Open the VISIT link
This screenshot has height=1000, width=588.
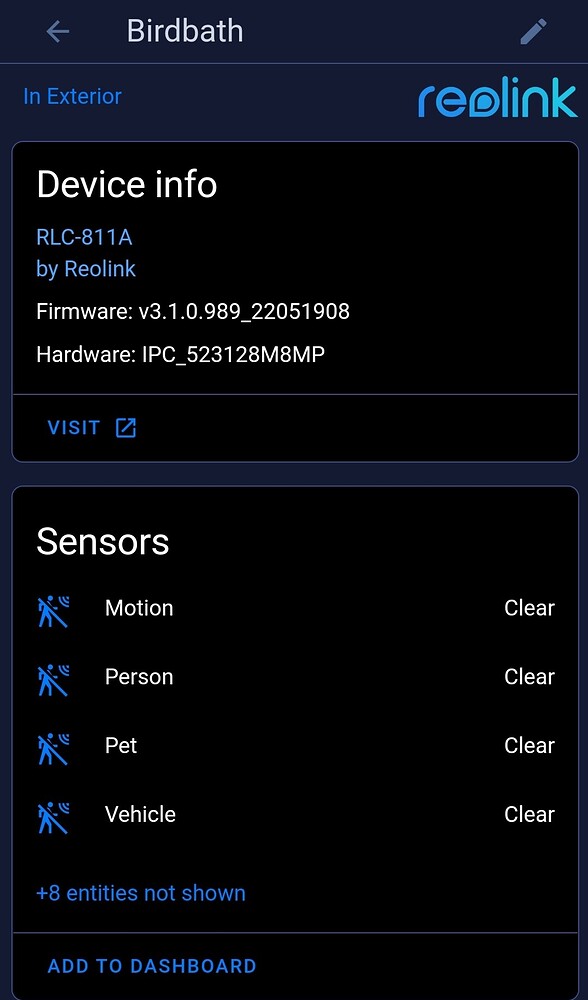click(73, 427)
